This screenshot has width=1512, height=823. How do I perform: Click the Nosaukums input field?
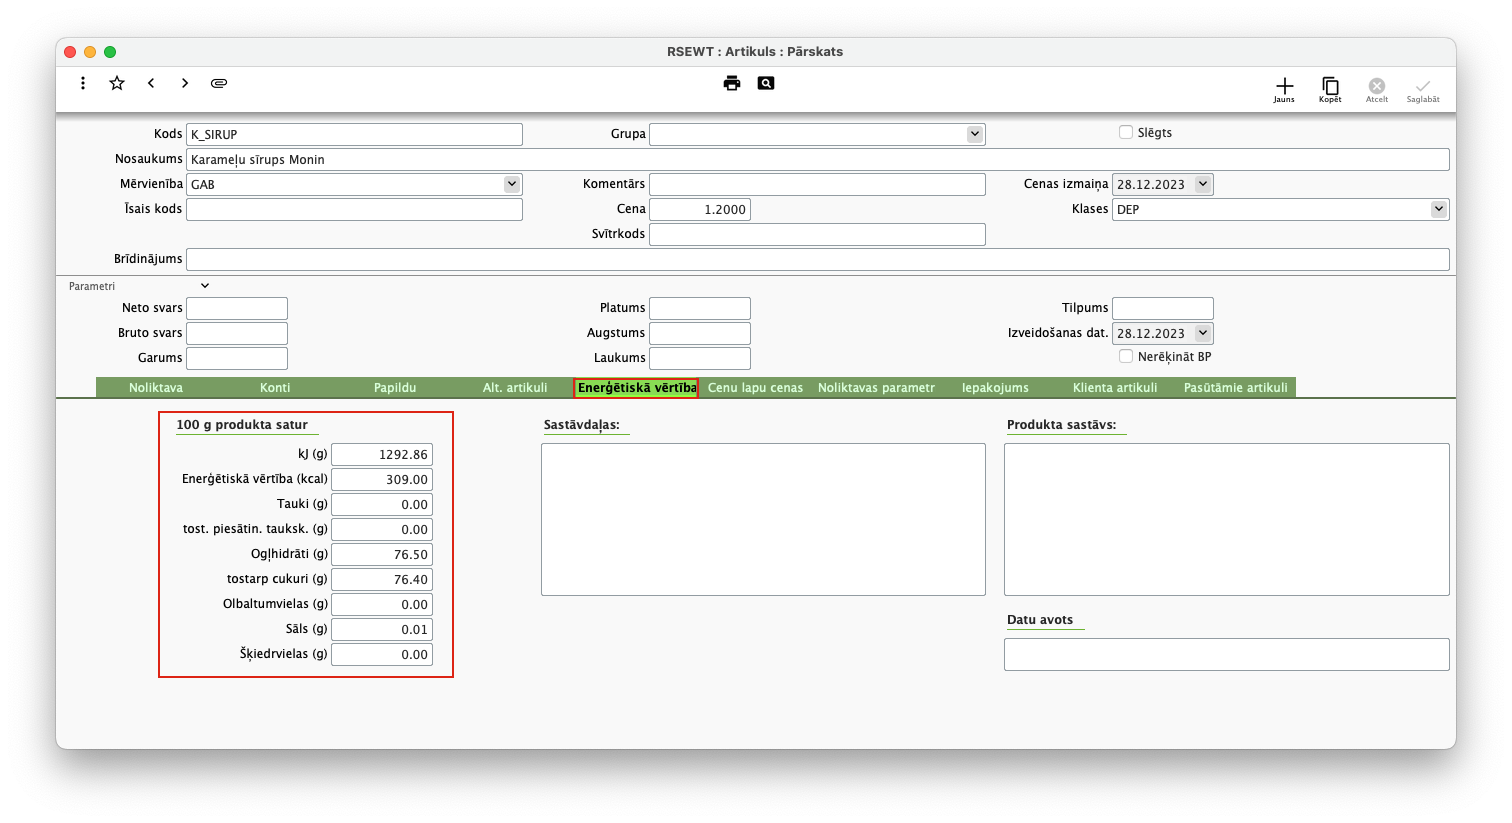pos(818,159)
